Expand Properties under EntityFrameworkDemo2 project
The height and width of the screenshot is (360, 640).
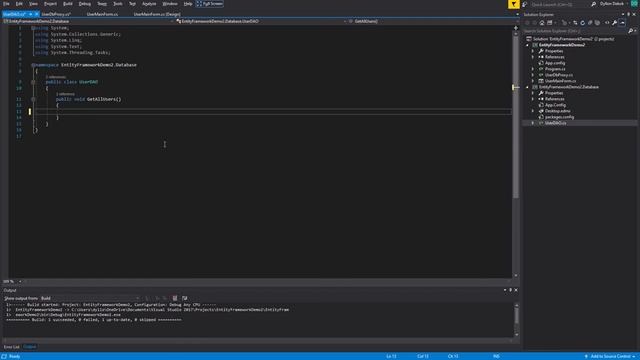(533, 51)
